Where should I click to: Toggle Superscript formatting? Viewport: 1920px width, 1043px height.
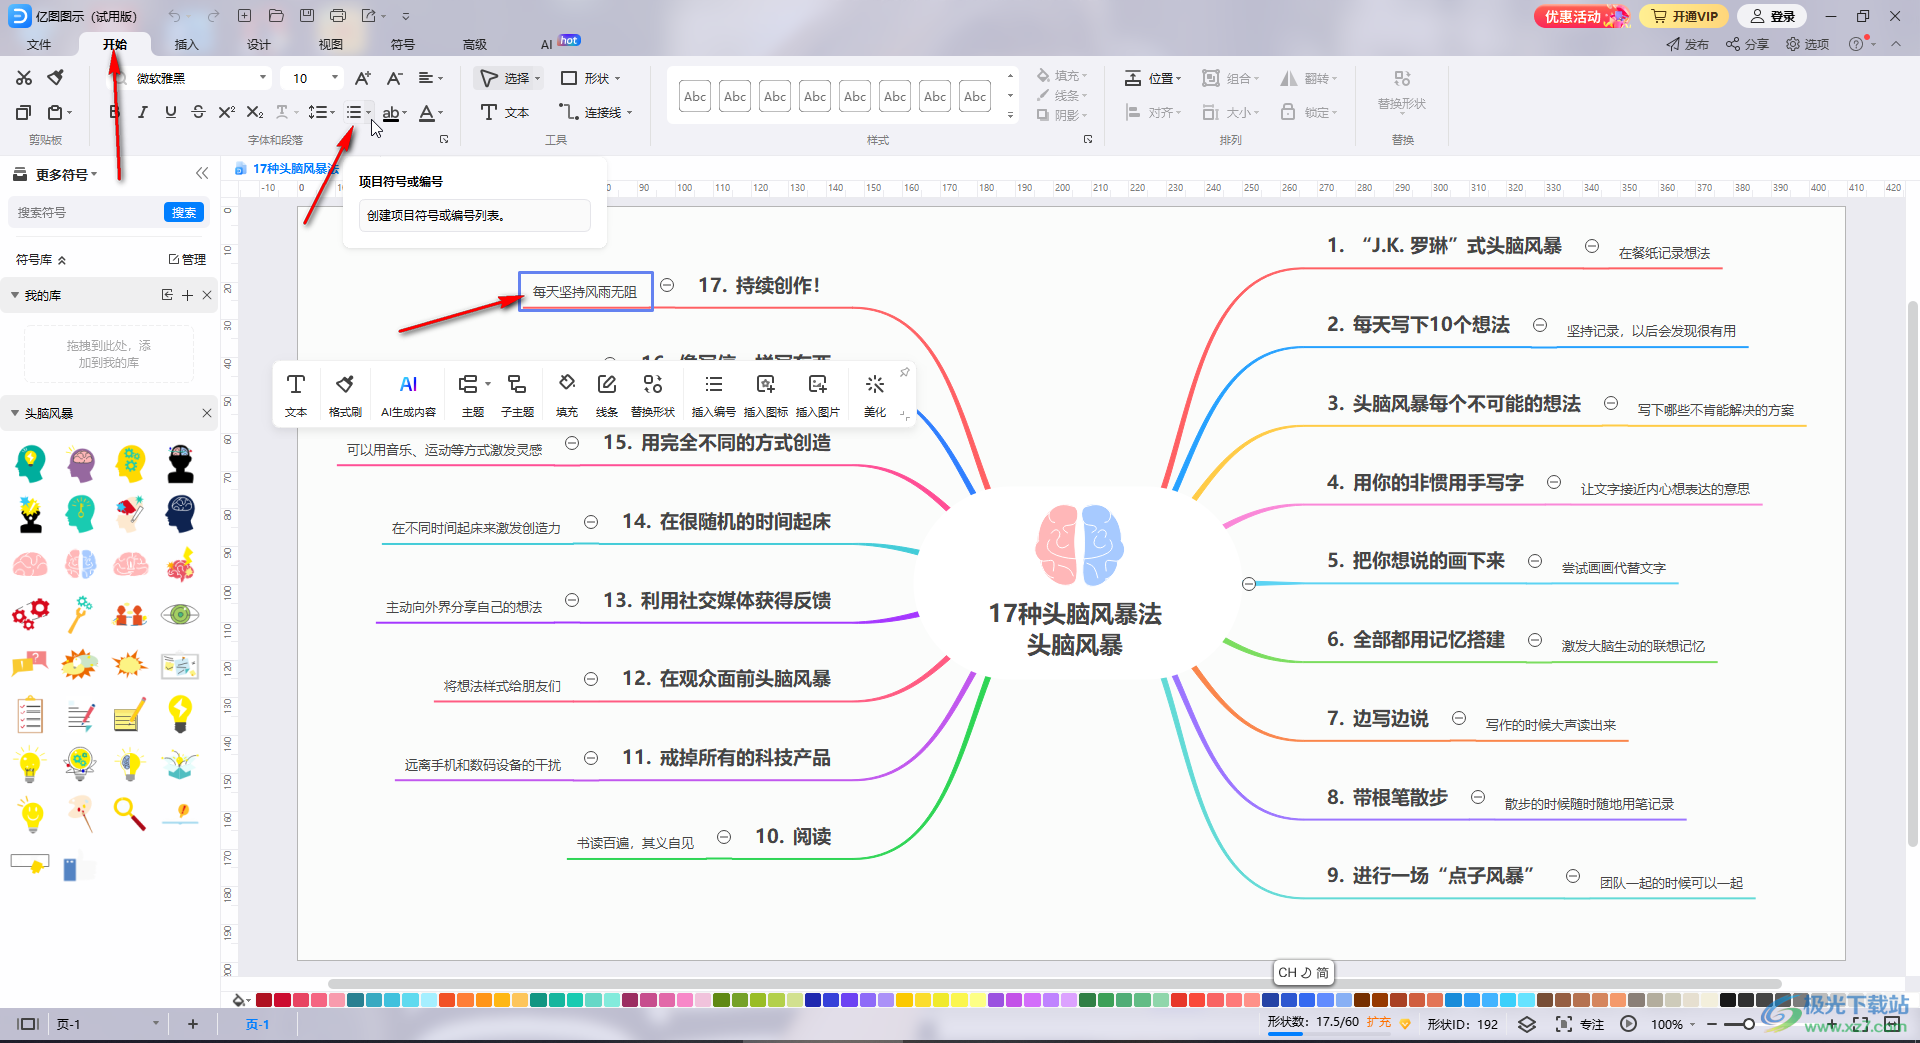(226, 112)
